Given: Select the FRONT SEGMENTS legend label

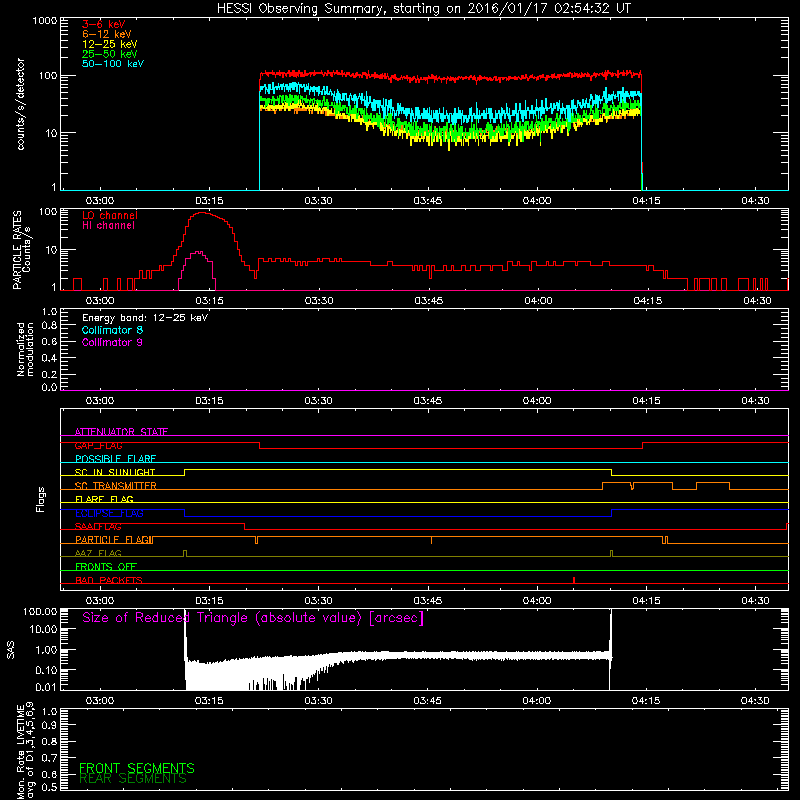Looking at the screenshot, I should pyautogui.click(x=137, y=768).
